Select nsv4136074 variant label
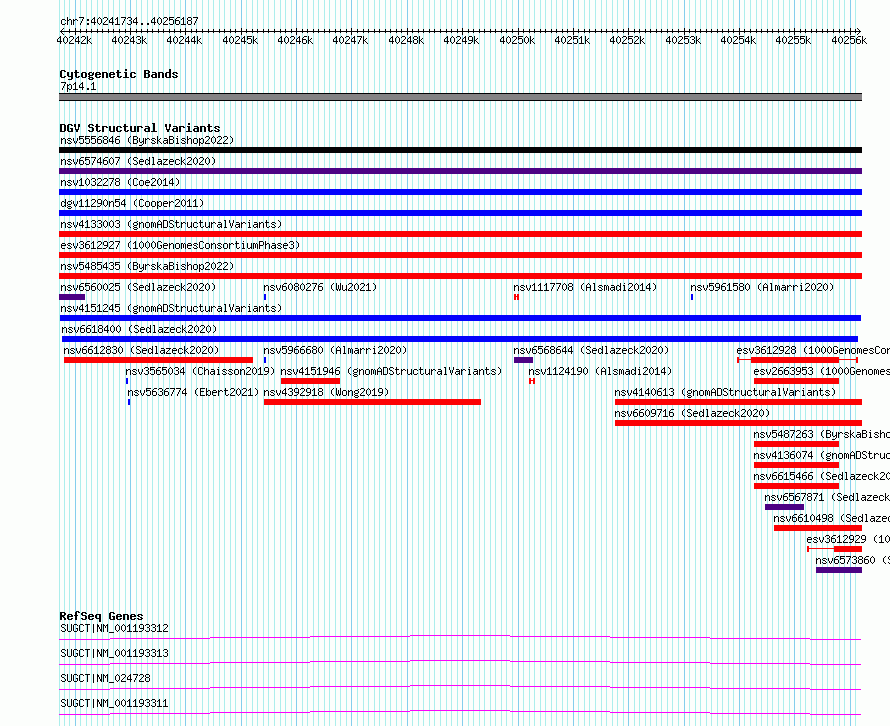Viewport: 890px width, 726px height. (x=821, y=455)
